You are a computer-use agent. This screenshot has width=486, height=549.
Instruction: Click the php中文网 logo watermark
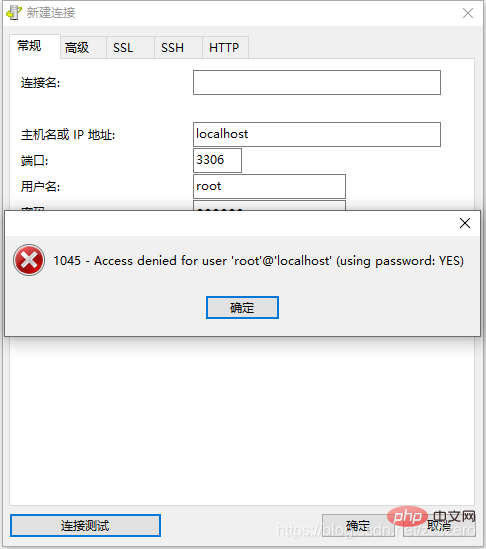coord(431,516)
